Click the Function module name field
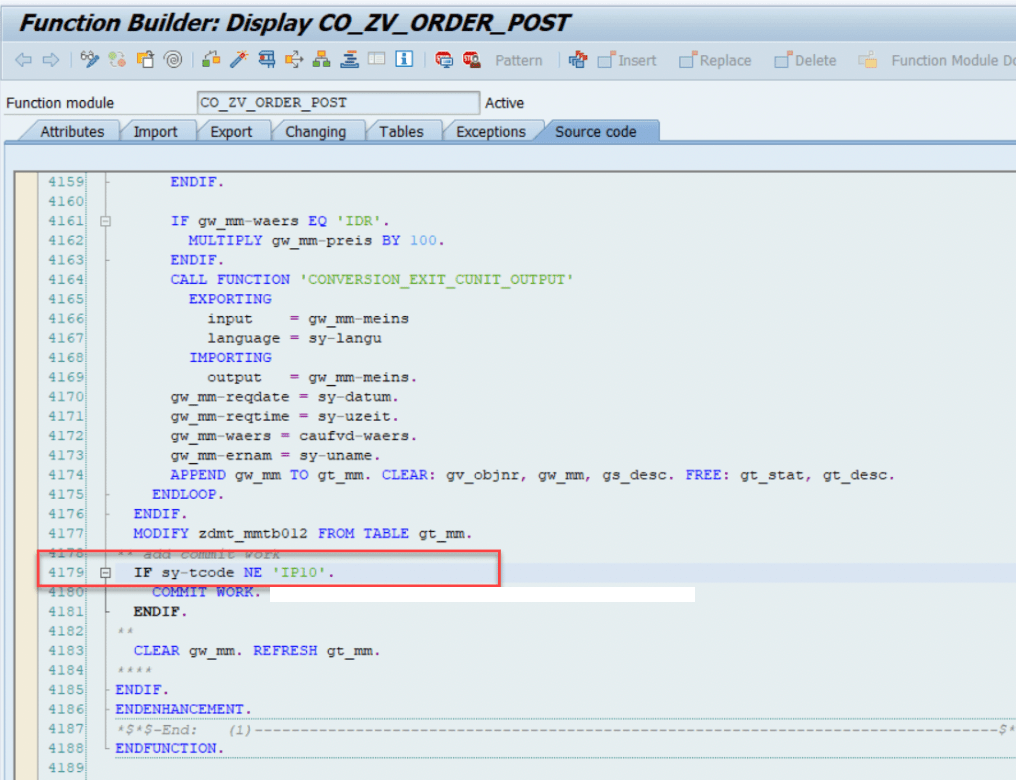This screenshot has width=1016, height=780. [x=338, y=103]
